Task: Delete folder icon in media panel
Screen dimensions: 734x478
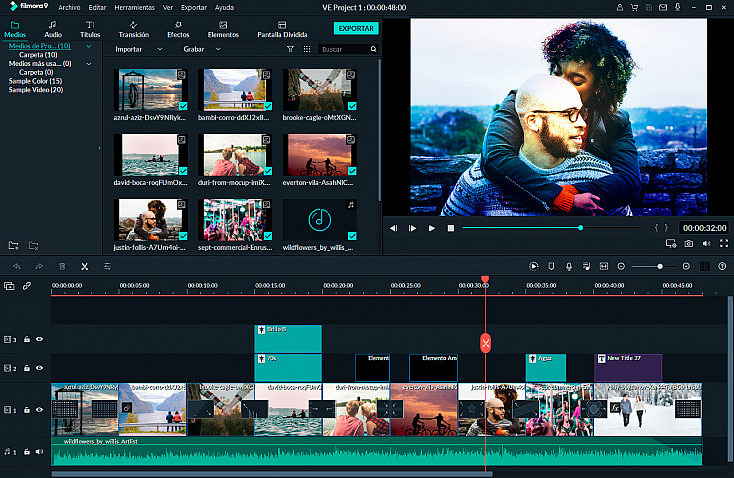Action: [x=33, y=245]
